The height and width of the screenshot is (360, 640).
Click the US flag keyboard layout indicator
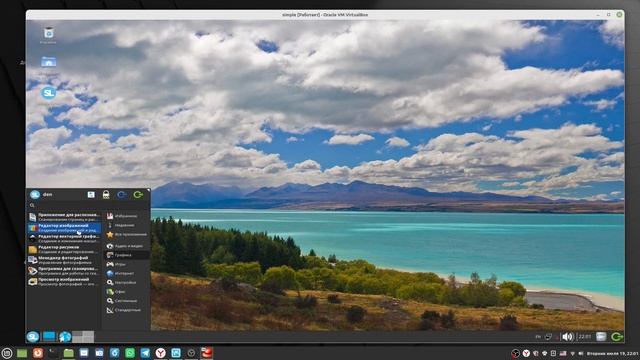563,353
